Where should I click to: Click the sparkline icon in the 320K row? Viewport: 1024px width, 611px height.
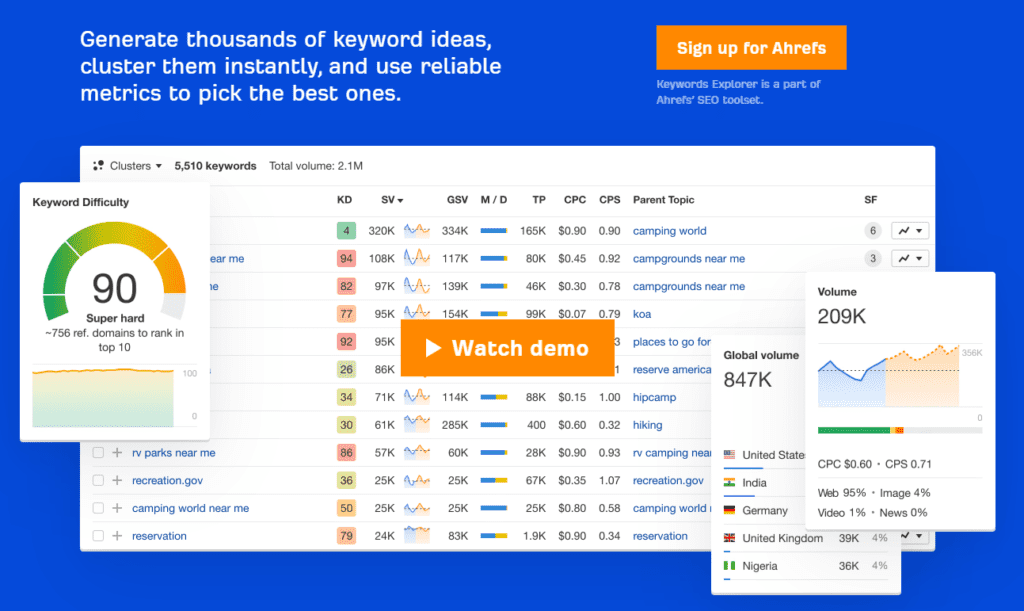[417, 230]
